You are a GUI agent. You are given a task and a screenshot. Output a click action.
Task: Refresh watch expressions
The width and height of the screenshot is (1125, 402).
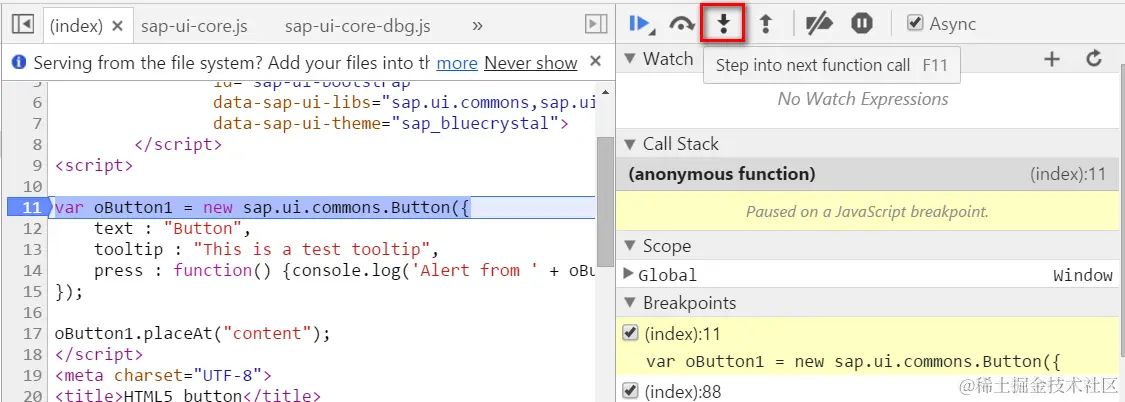[x=1093, y=59]
